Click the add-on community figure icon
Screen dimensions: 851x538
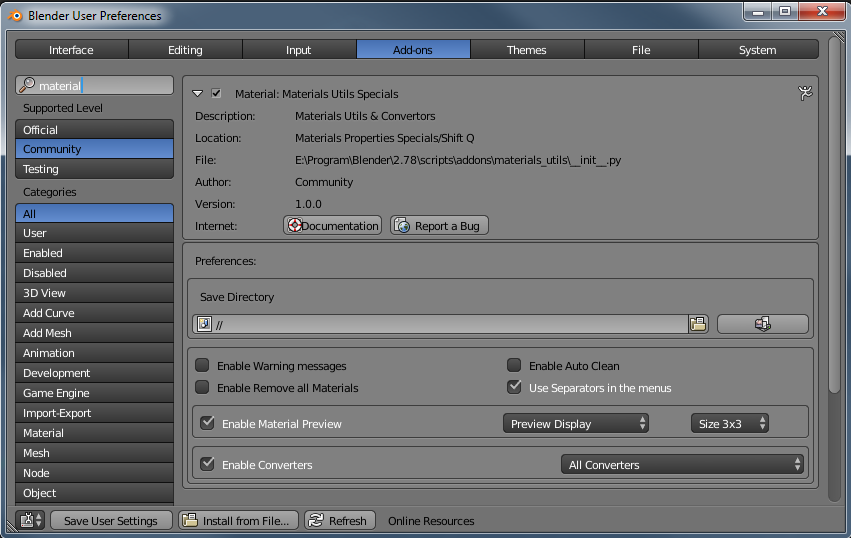tap(805, 93)
